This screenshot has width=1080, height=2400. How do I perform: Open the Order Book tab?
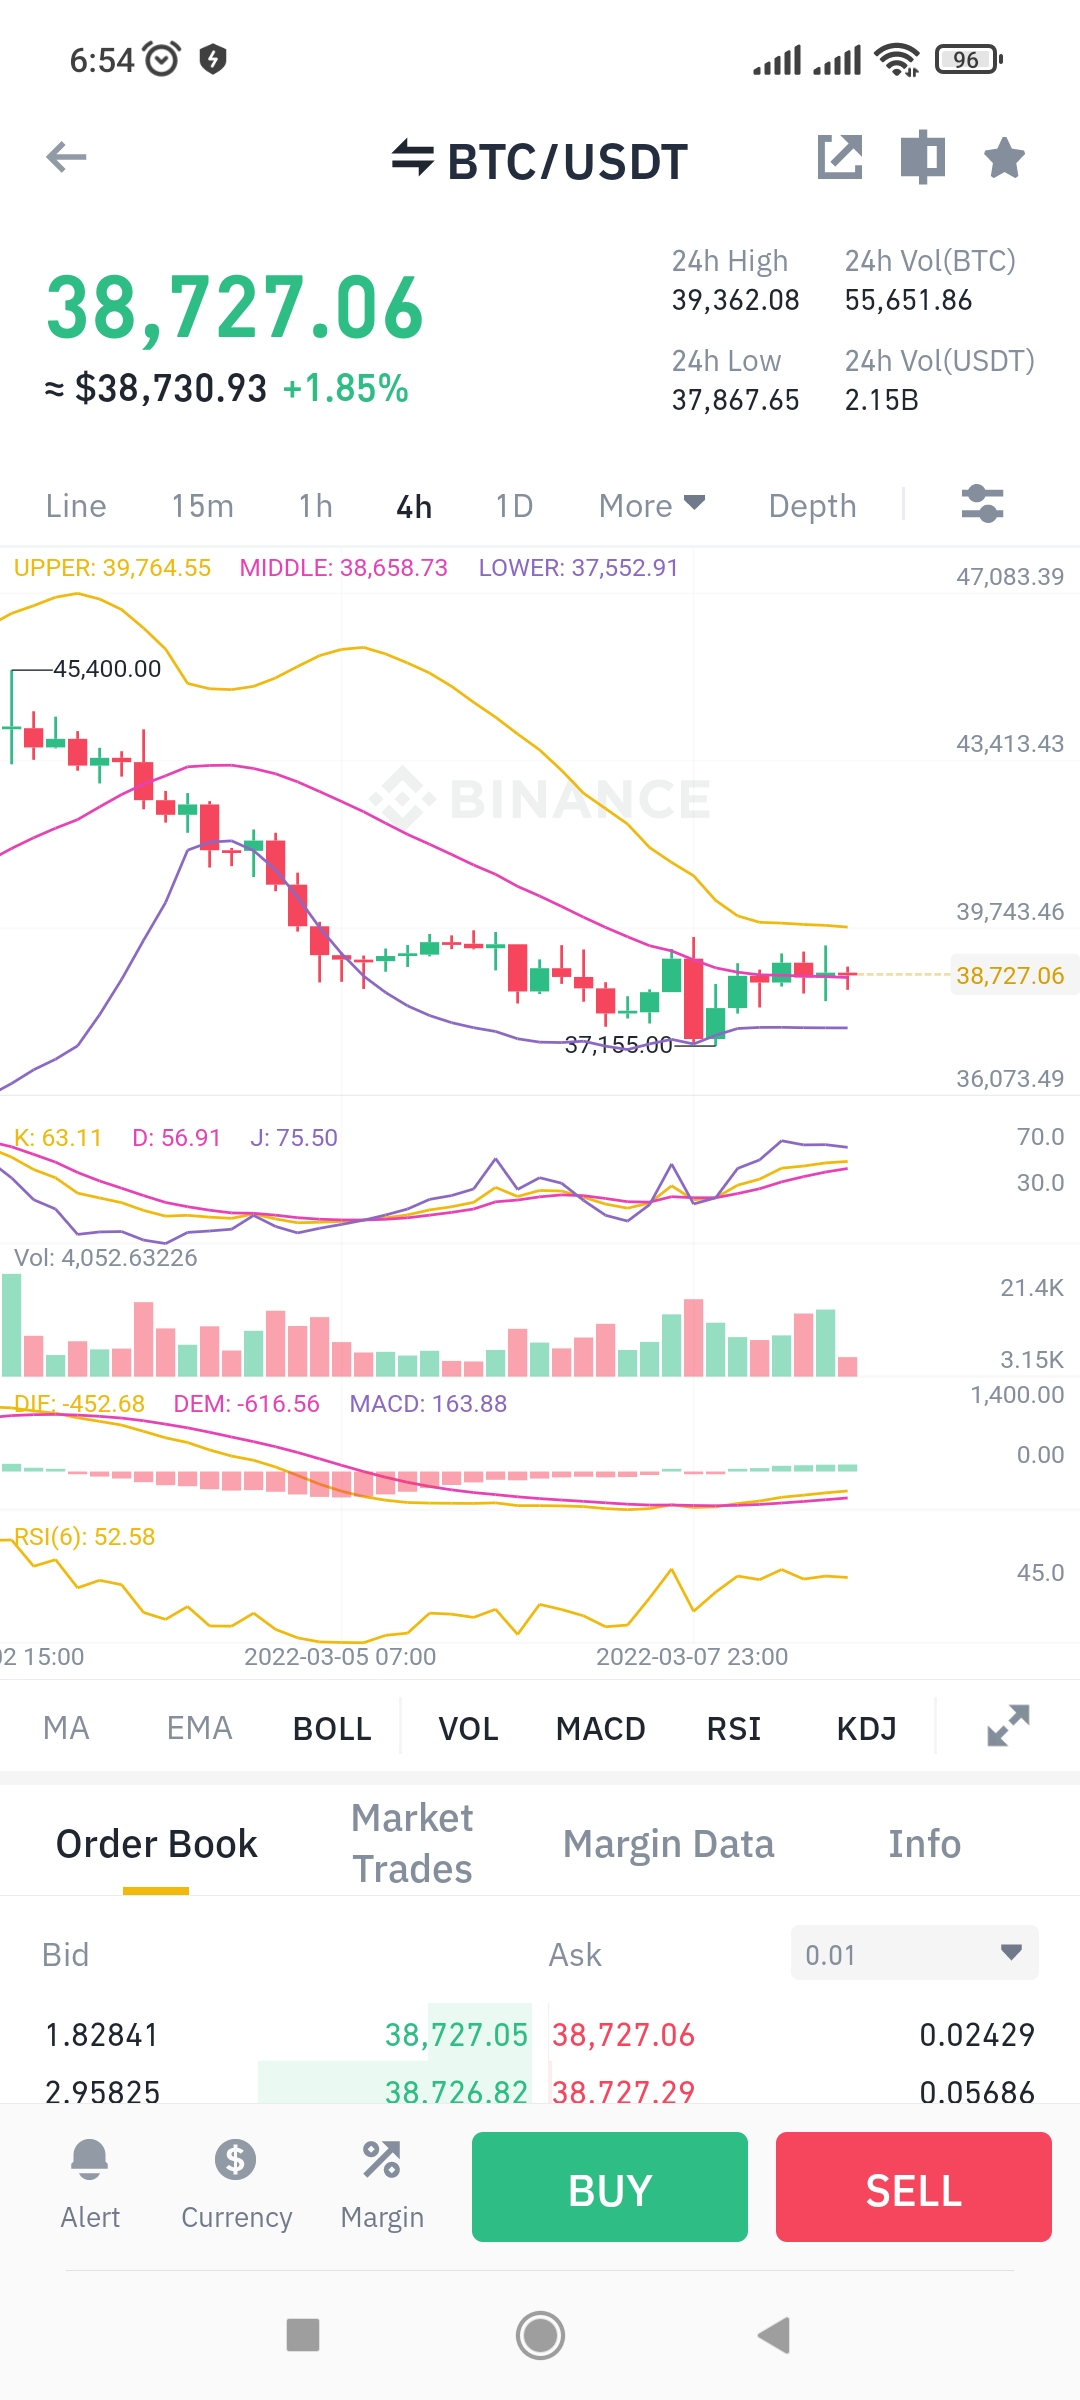pyautogui.click(x=156, y=1844)
